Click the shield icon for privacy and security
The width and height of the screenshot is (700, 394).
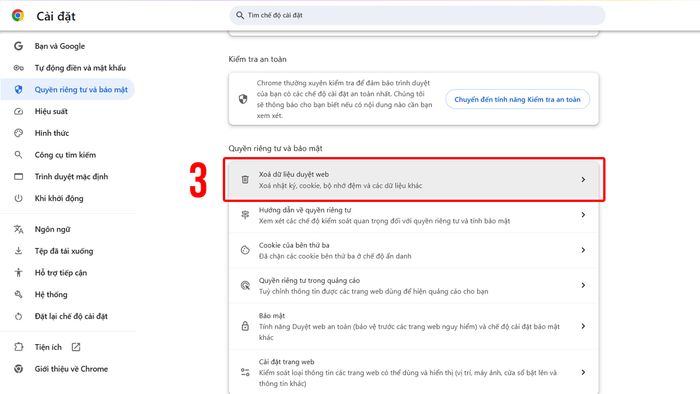18,90
